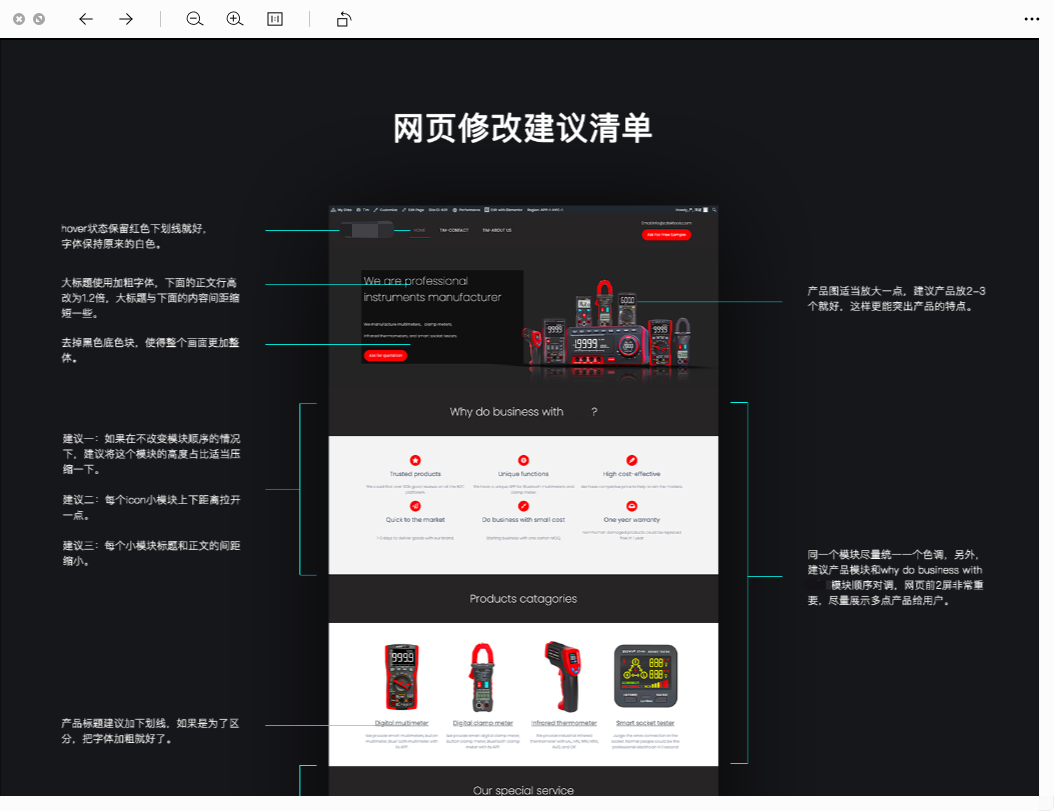Click the zoom out tool in the toolbar
Image resolution: width=1054 pixels, height=811 pixels.
pyautogui.click(x=194, y=18)
